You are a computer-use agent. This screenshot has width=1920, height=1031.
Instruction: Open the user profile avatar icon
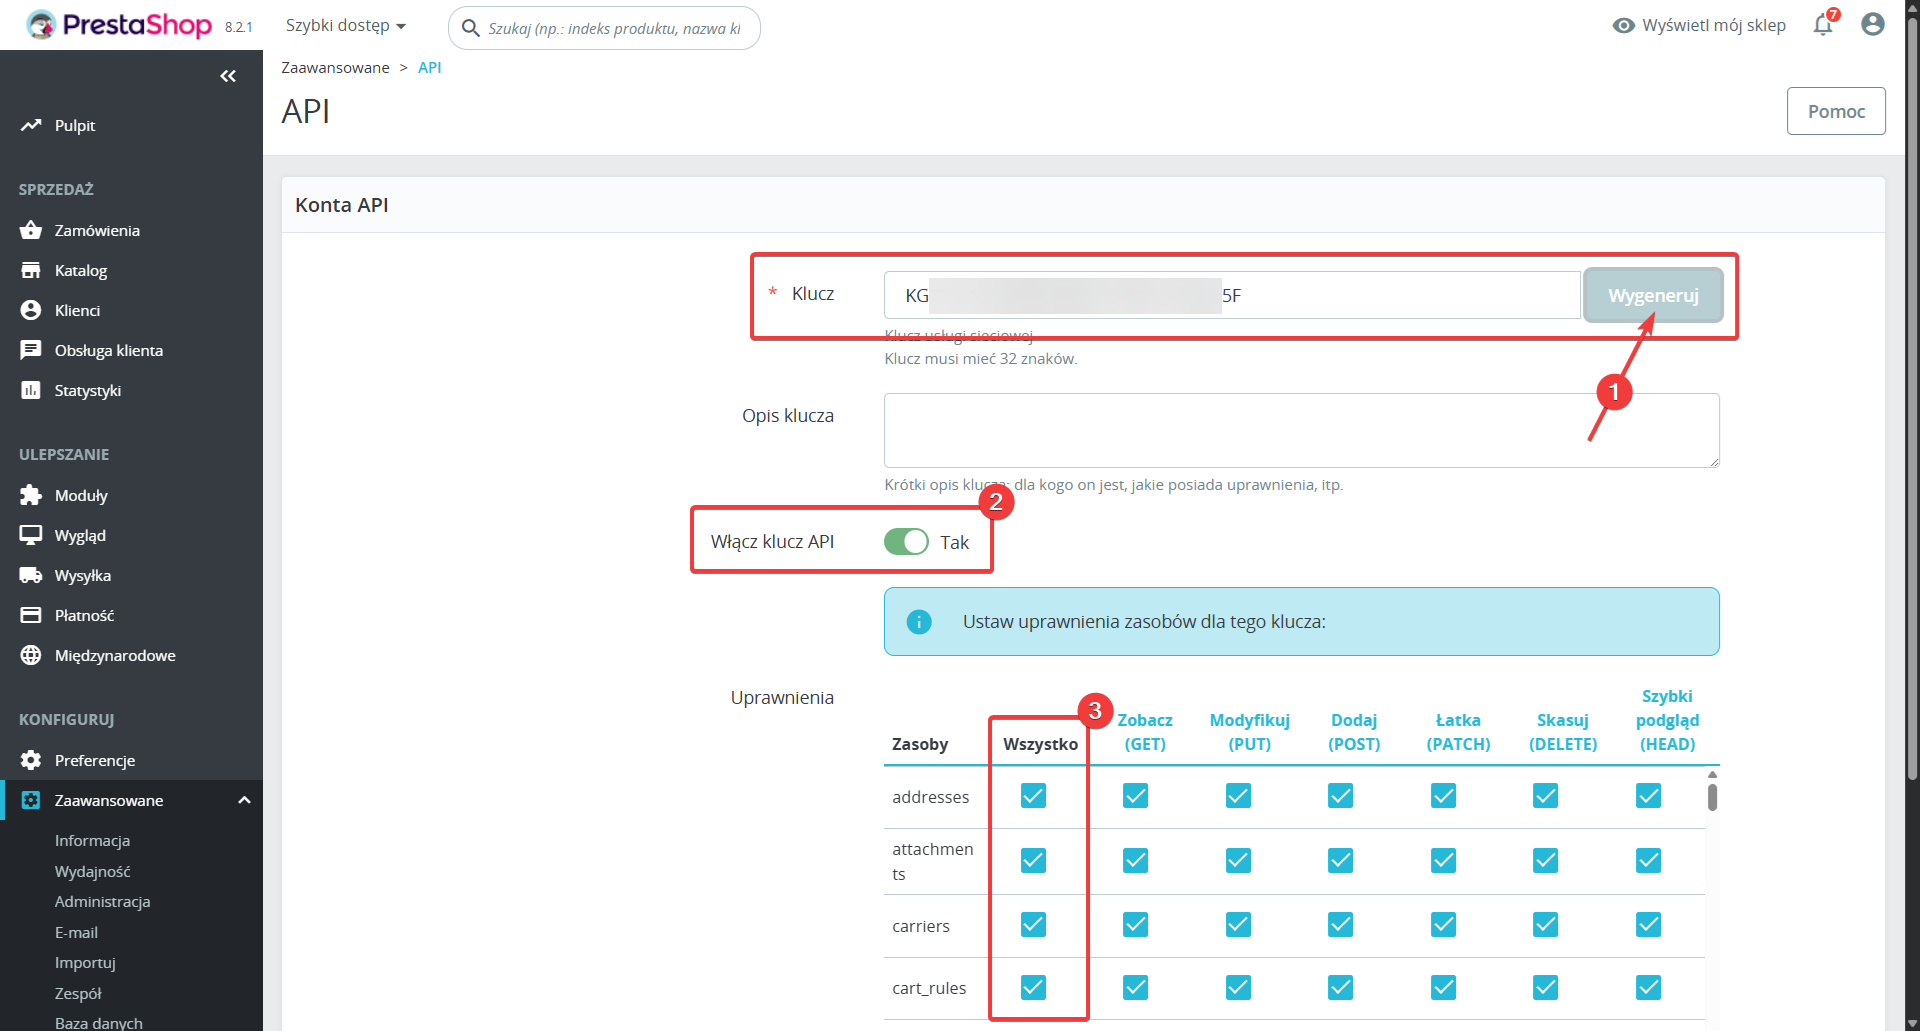coord(1872,25)
